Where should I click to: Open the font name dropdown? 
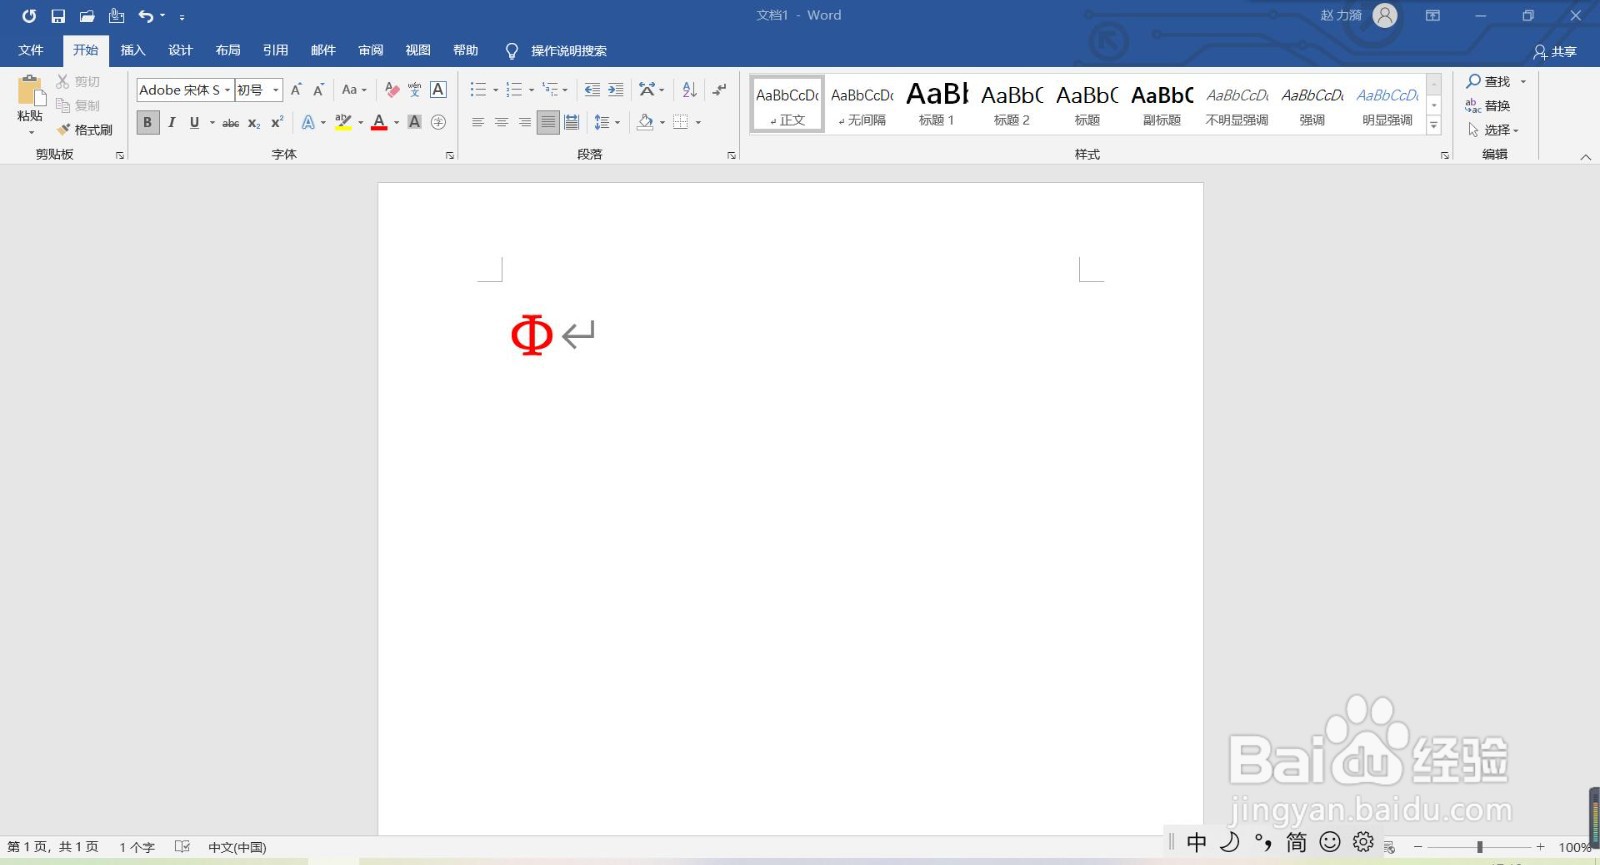[x=227, y=90]
